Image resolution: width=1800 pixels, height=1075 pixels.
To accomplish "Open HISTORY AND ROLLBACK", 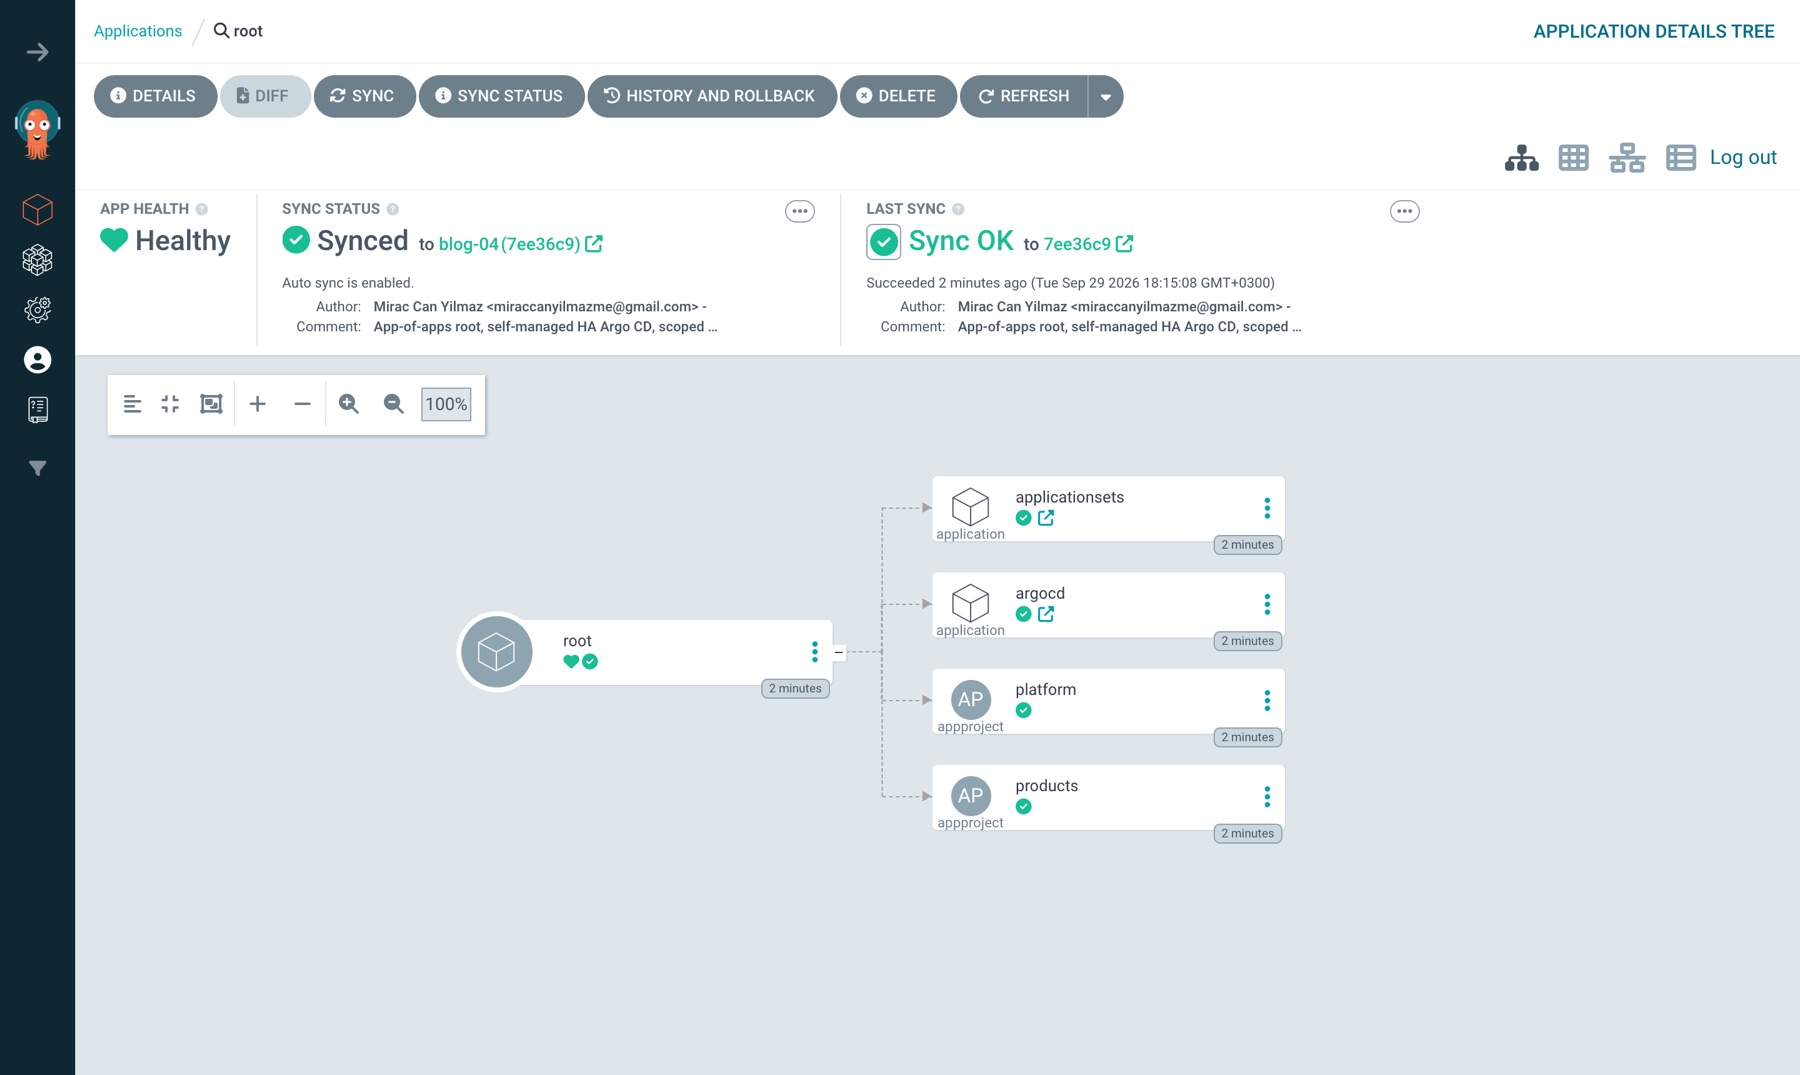I will click(712, 97).
